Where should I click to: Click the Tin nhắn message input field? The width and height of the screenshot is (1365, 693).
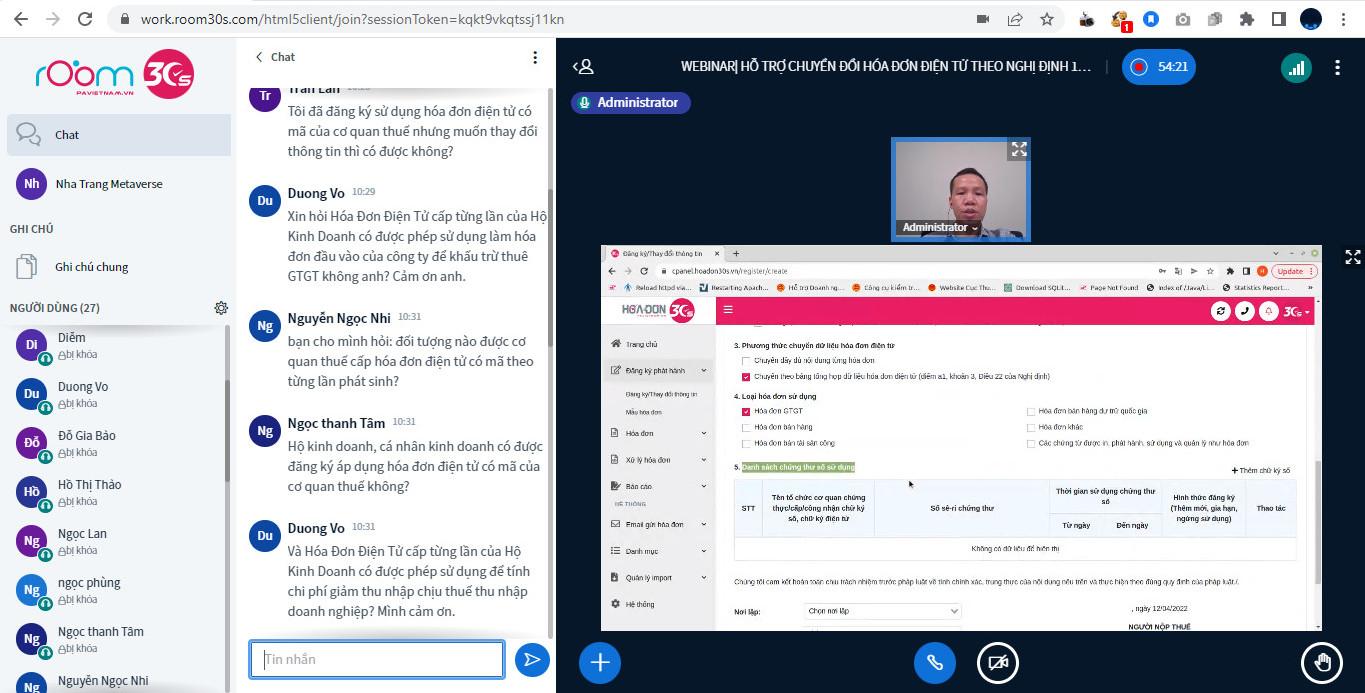pos(377,660)
